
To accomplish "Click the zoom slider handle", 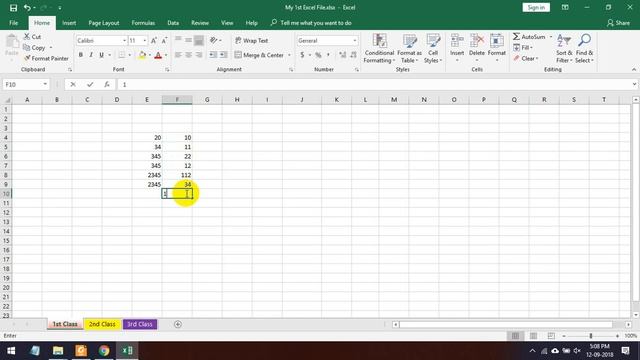I will click(x=591, y=336).
